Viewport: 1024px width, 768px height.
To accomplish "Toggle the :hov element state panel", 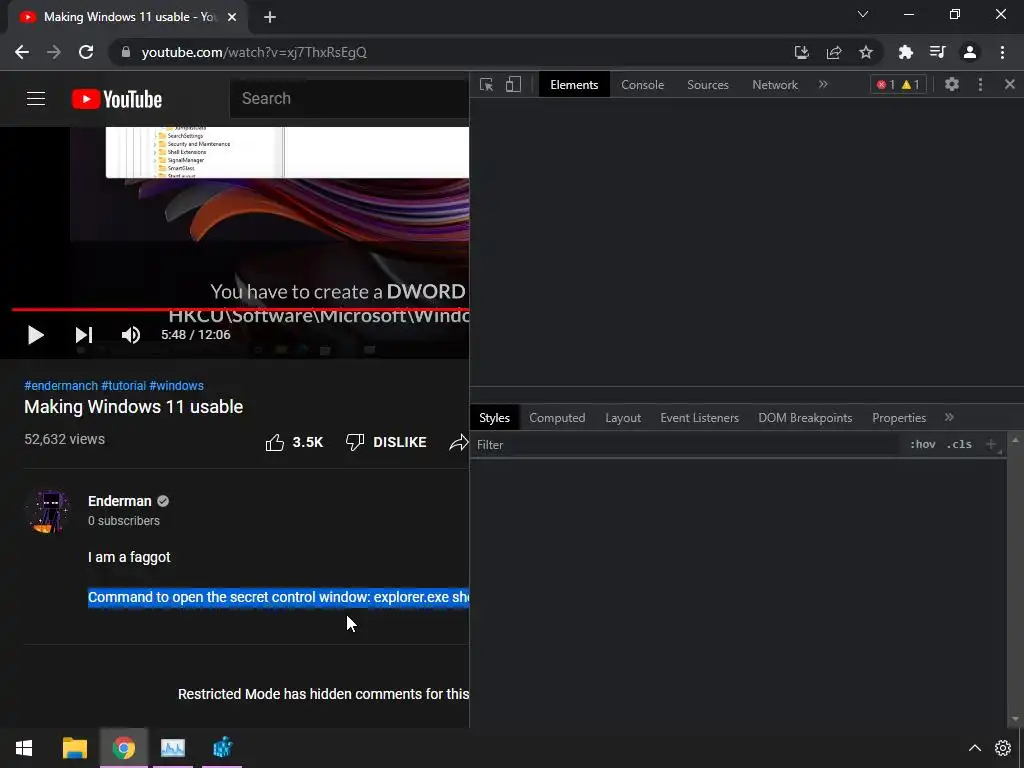I will (x=923, y=444).
